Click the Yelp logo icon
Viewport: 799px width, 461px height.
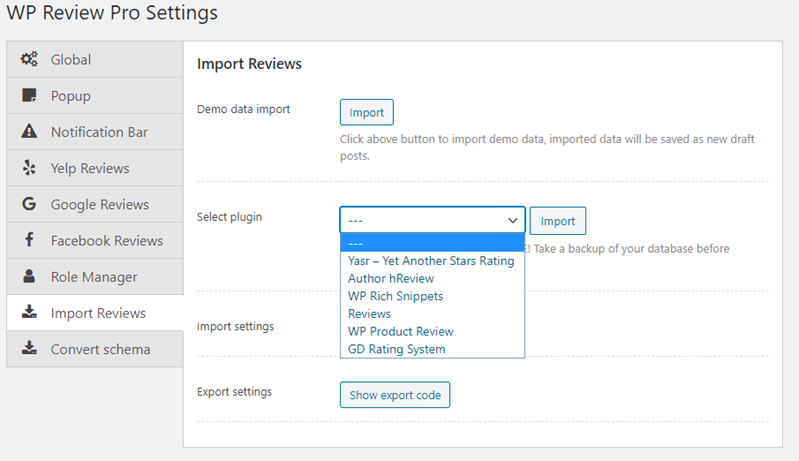tap(29, 168)
